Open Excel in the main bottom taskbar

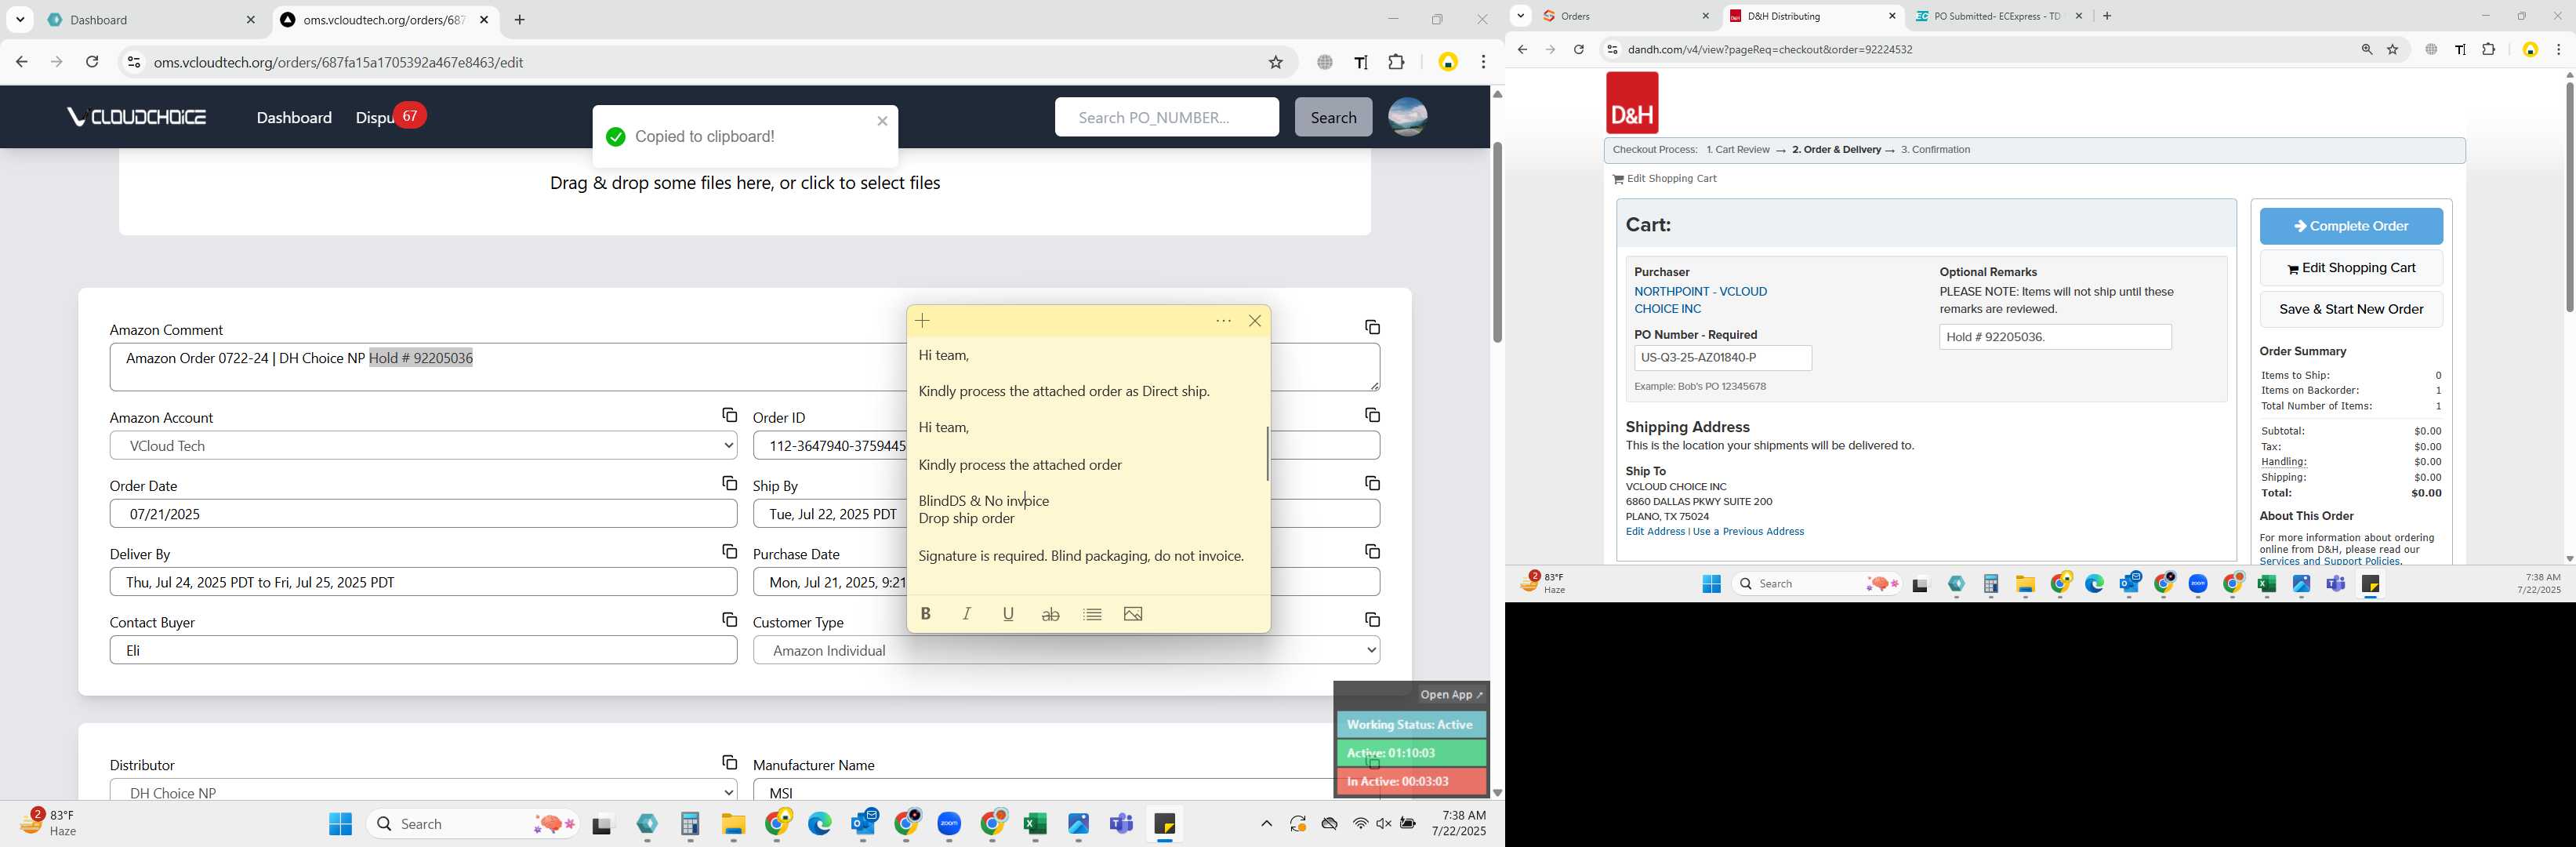(1035, 824)
